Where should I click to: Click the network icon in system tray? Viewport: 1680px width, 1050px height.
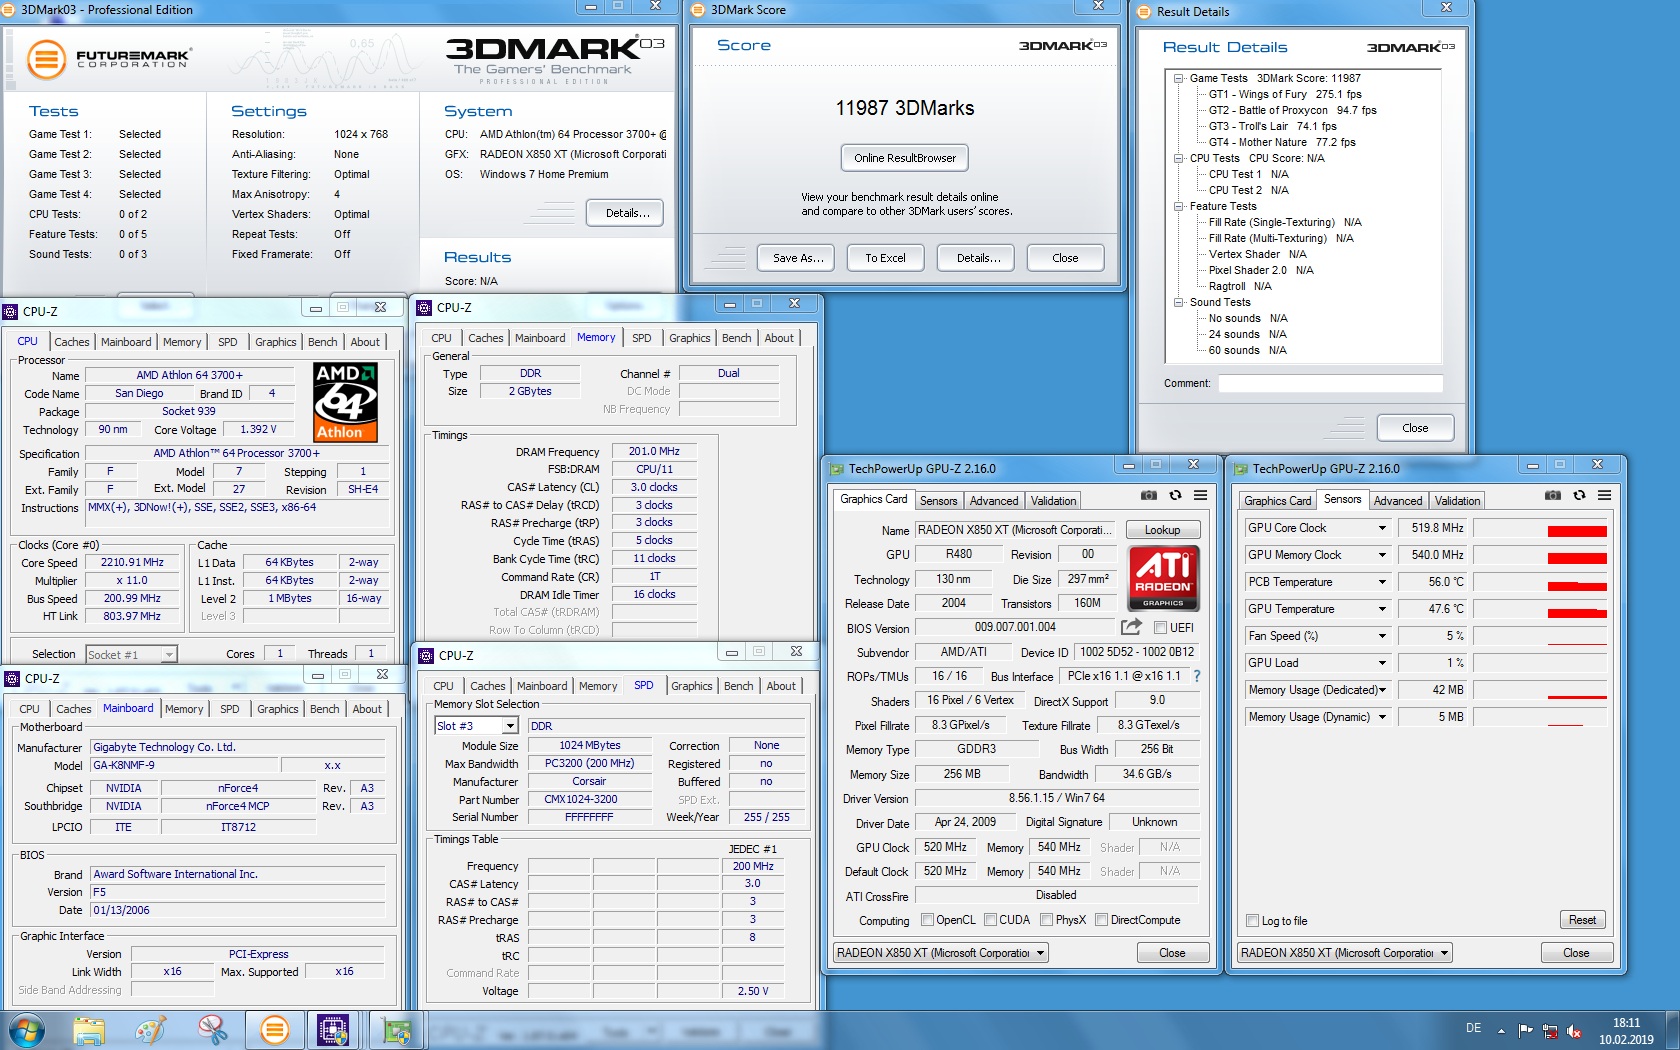pos(1550,1031)
